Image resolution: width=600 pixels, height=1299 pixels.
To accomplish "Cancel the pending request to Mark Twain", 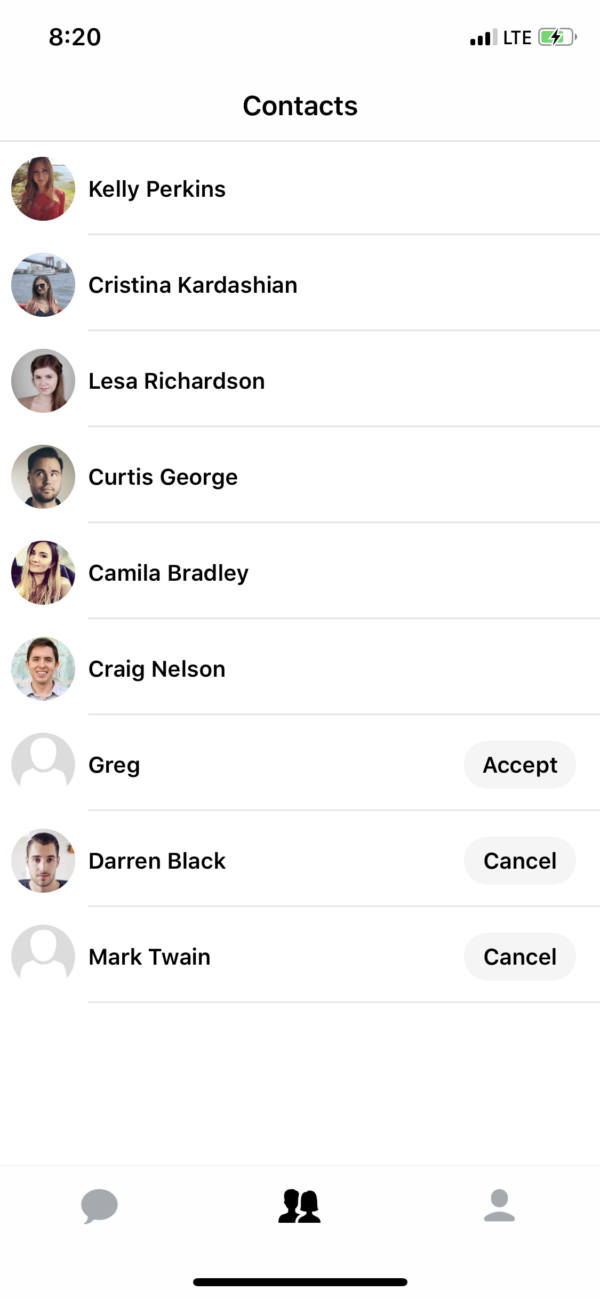I will pos(520,956).
